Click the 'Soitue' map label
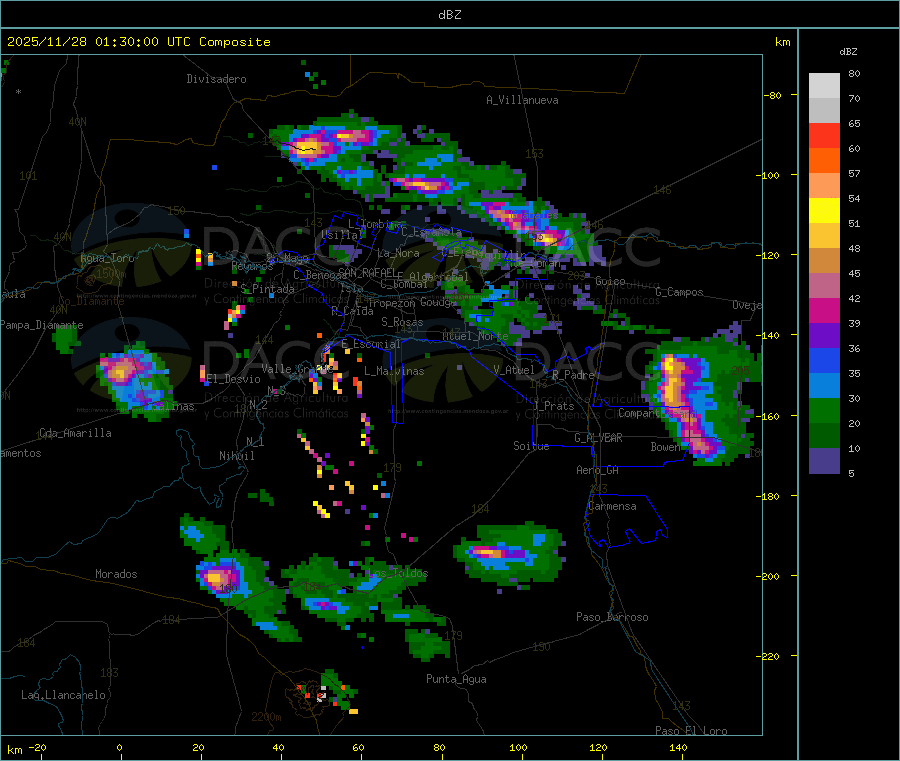 coord(531,446)
